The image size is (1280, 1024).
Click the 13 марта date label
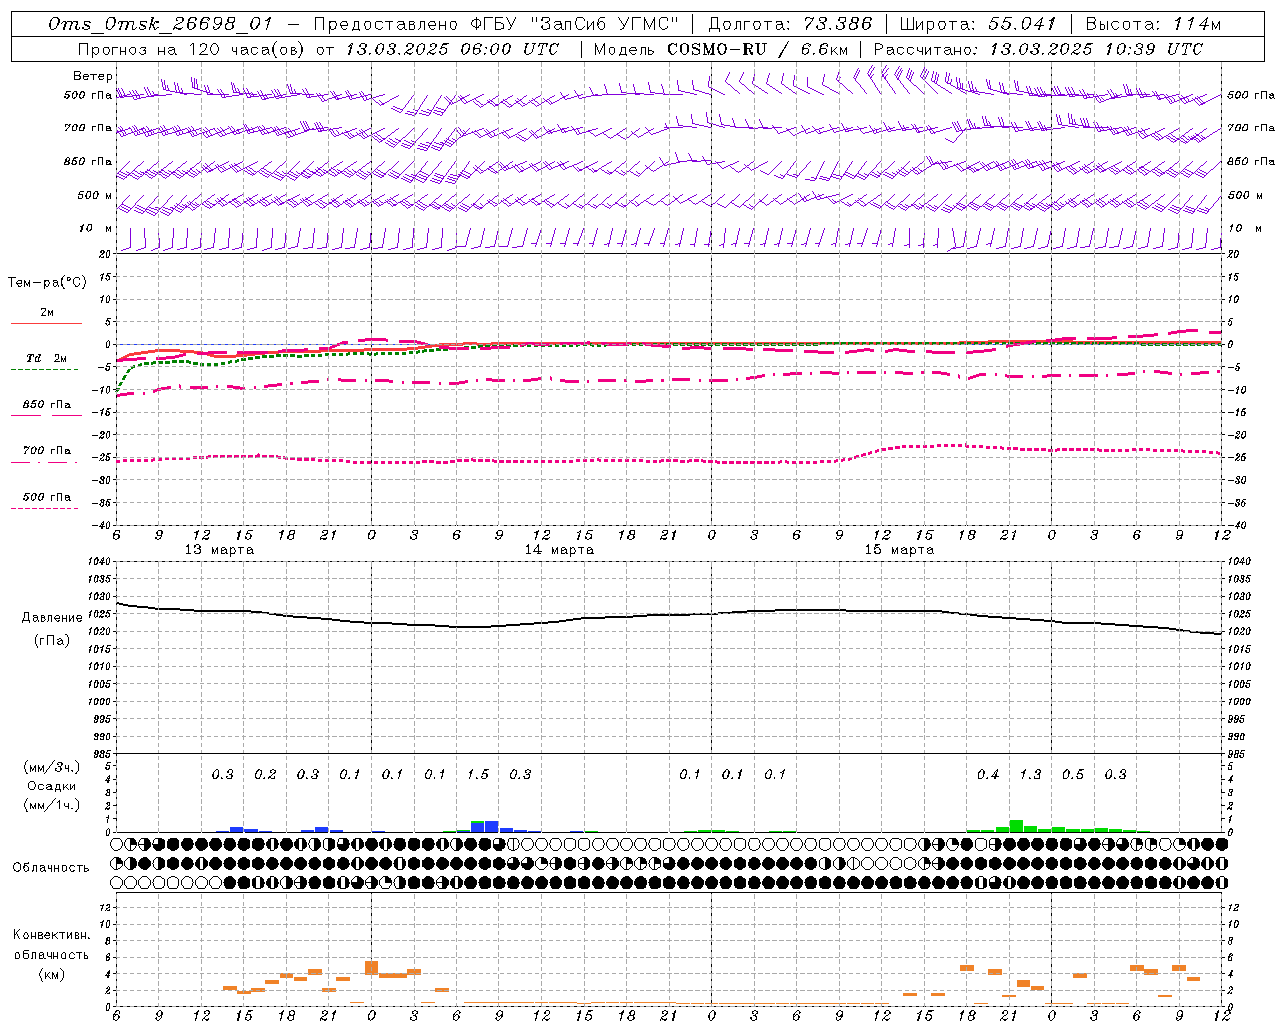tap(219, 550)
